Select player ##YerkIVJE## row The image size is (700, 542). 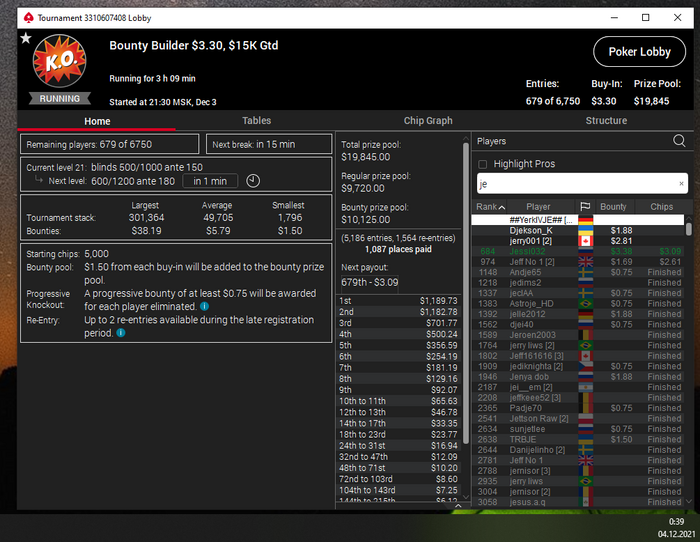click(578, 220)
